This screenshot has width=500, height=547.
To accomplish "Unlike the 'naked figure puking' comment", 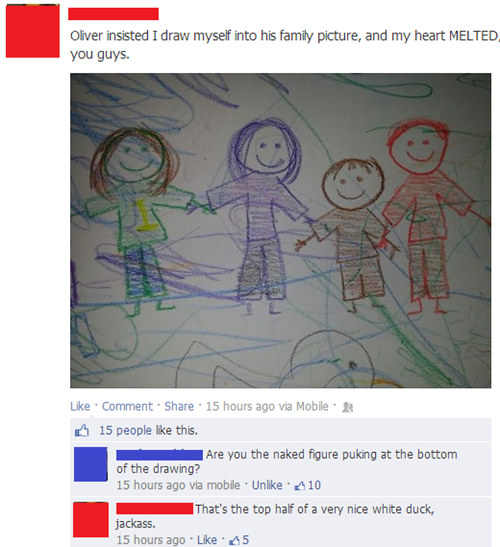I will point(267,485).
